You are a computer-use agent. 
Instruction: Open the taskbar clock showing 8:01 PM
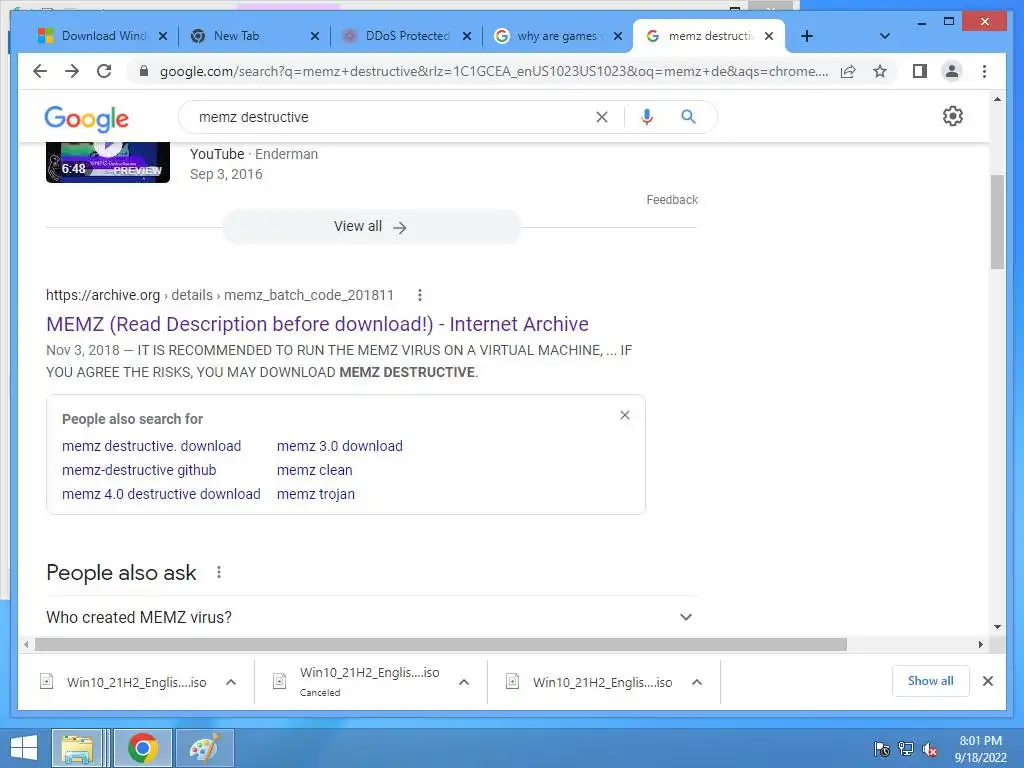click(980, 749)
